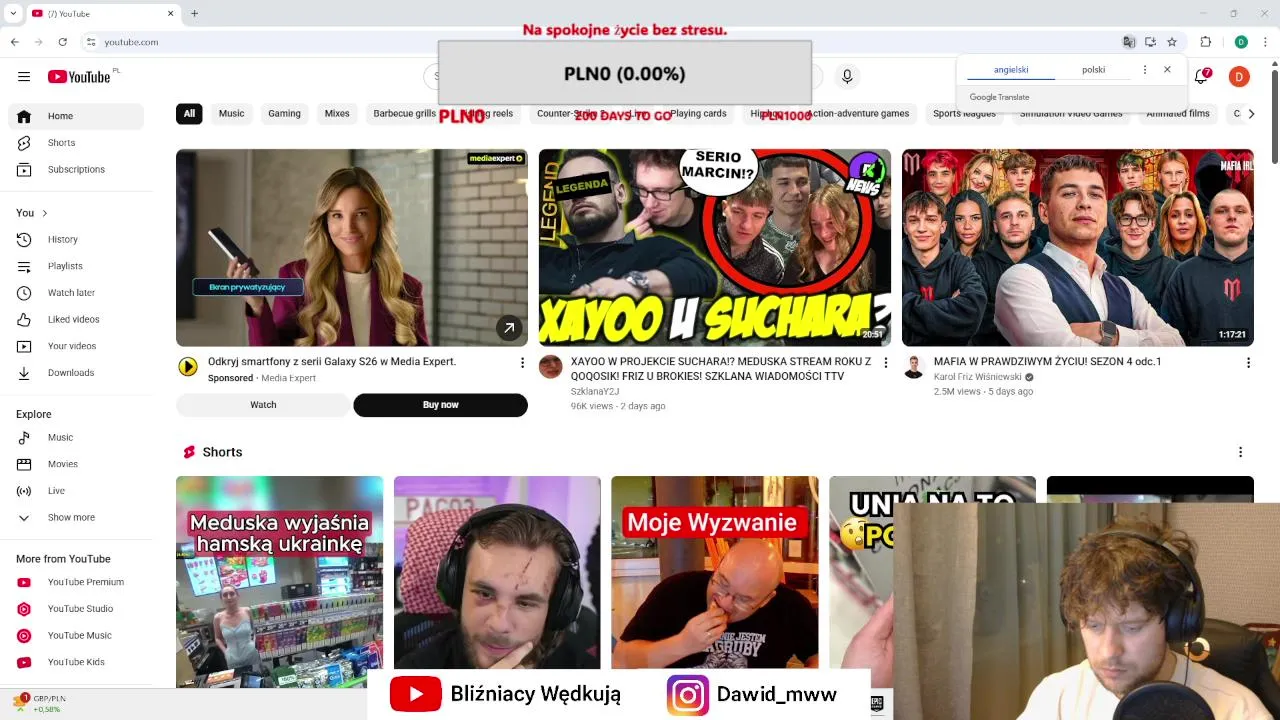Select the Mixes filter chip

(337, 114)
